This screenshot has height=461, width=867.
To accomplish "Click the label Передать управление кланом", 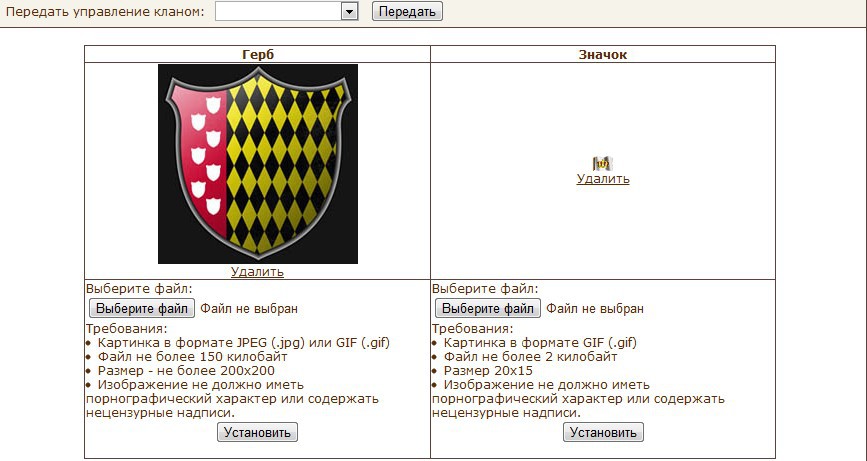I will pos(105,12).
